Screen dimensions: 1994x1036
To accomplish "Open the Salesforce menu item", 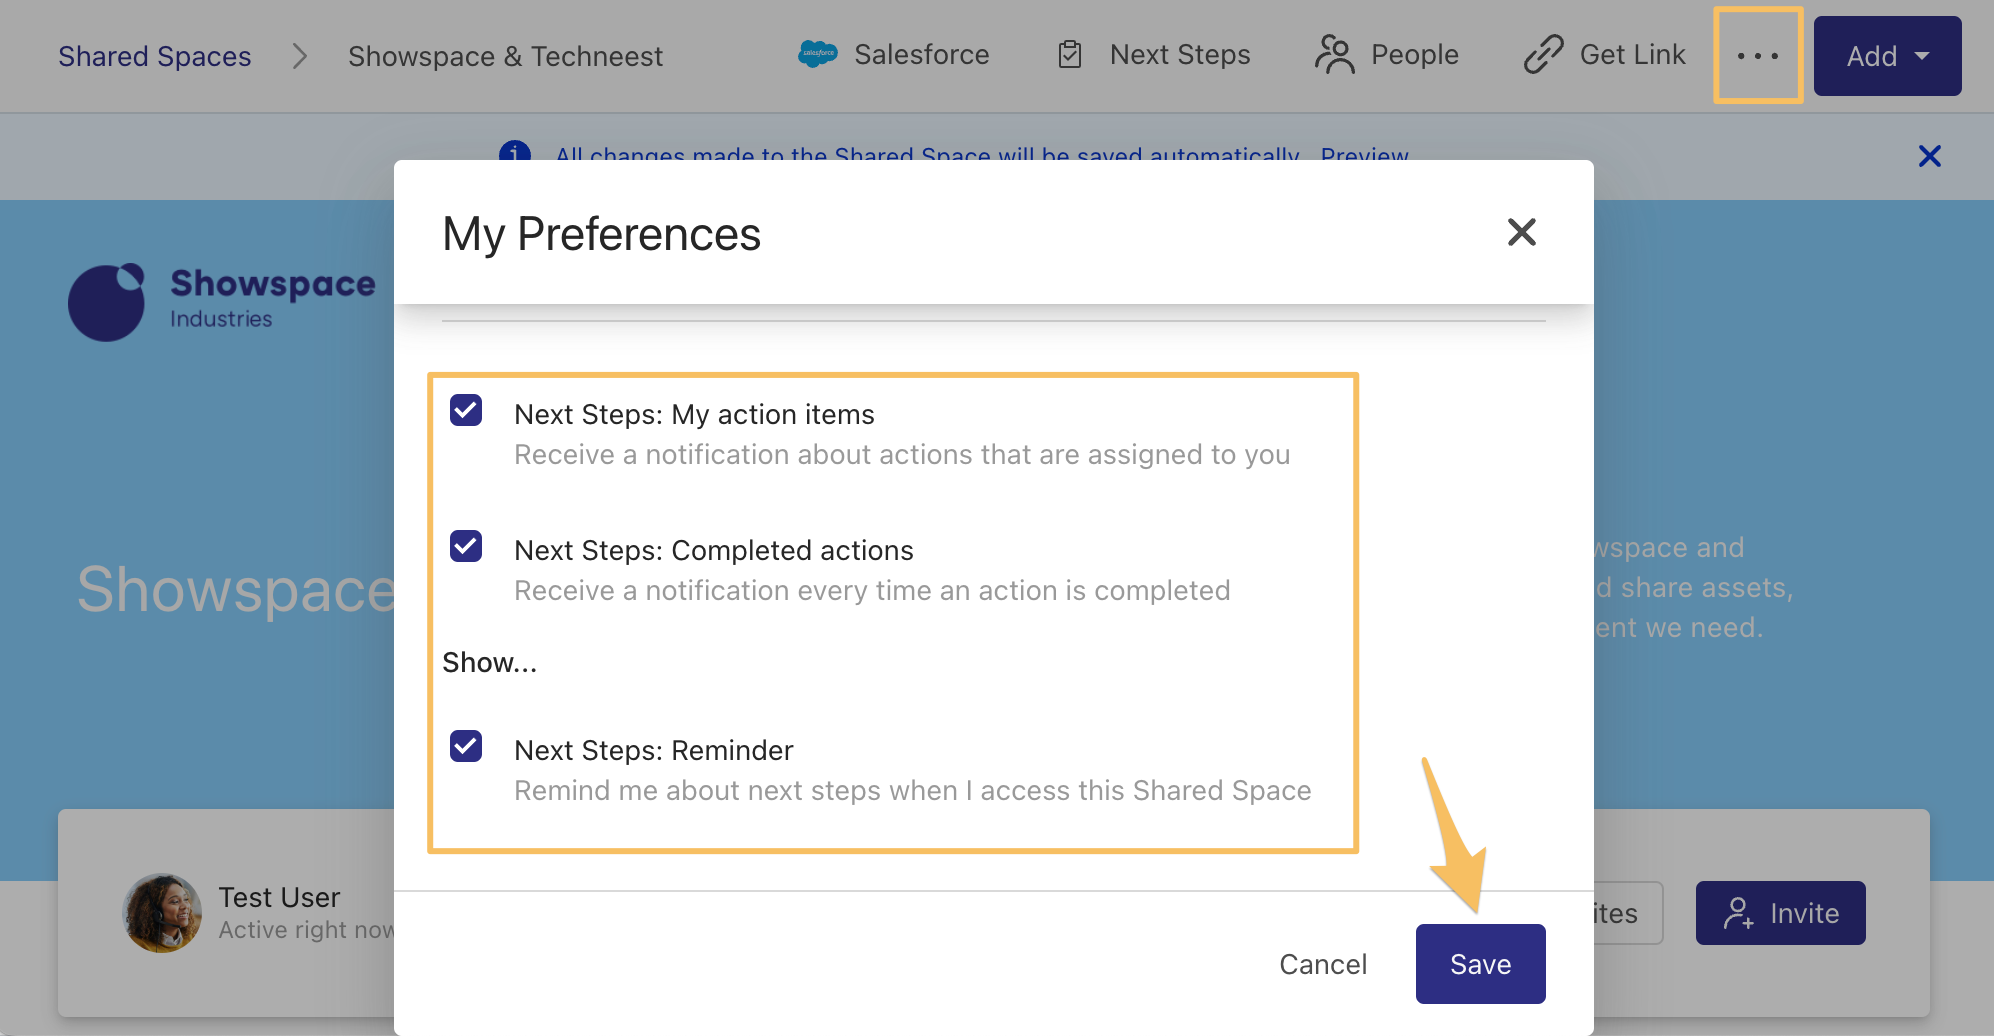I will (894, 54).
